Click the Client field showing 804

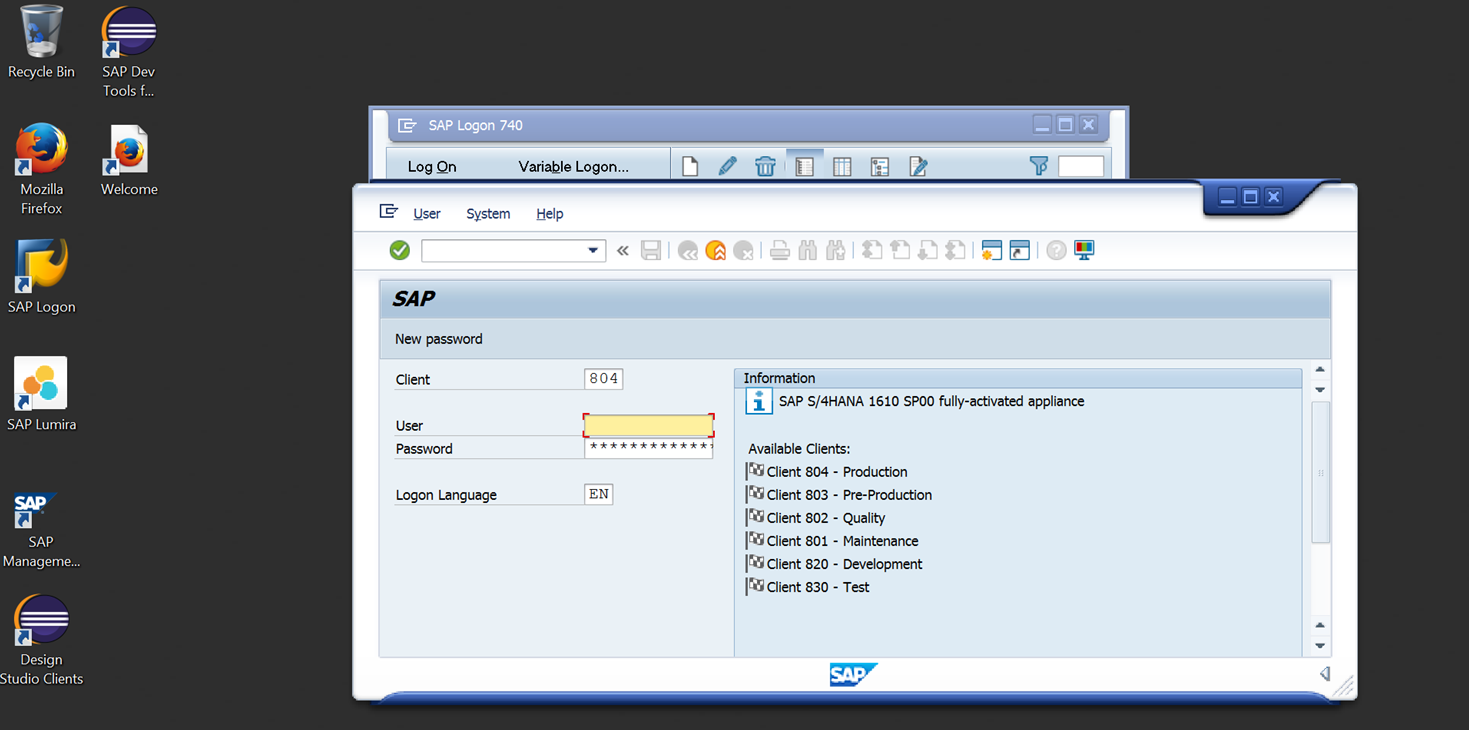coord(603,379)
